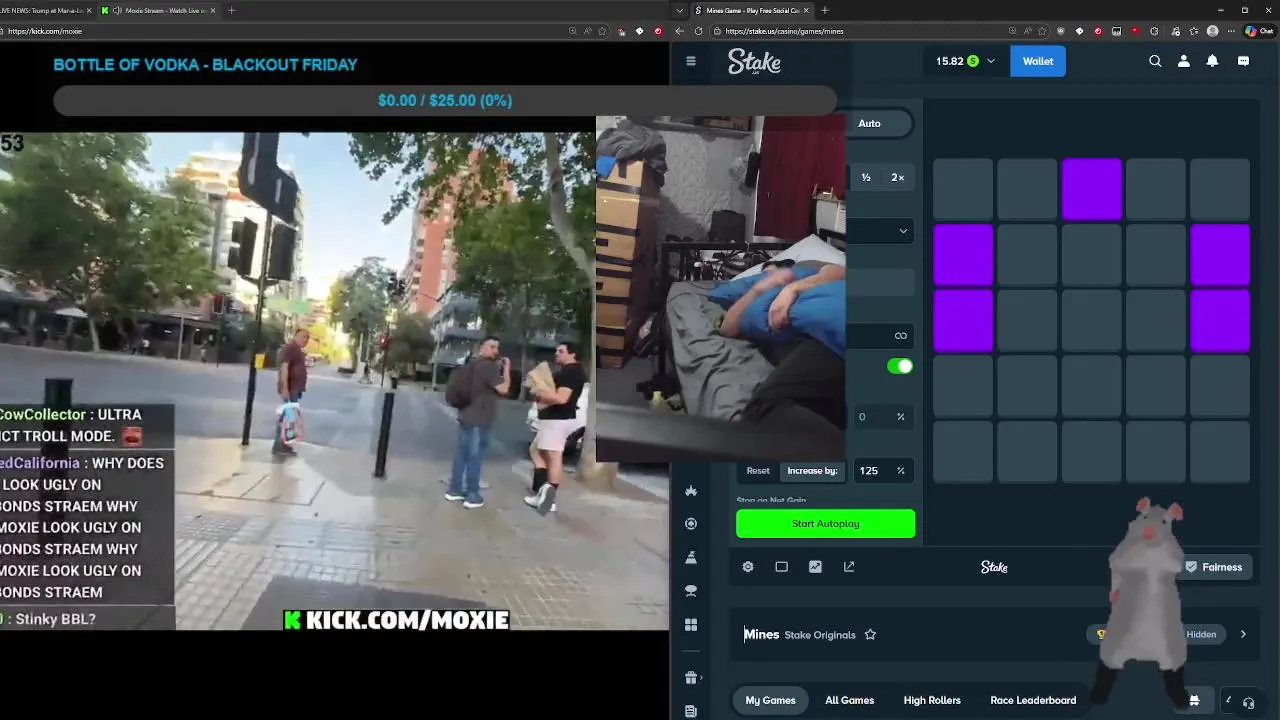
Task: Click Start Autoplay
Action: (x=825, y=524)
